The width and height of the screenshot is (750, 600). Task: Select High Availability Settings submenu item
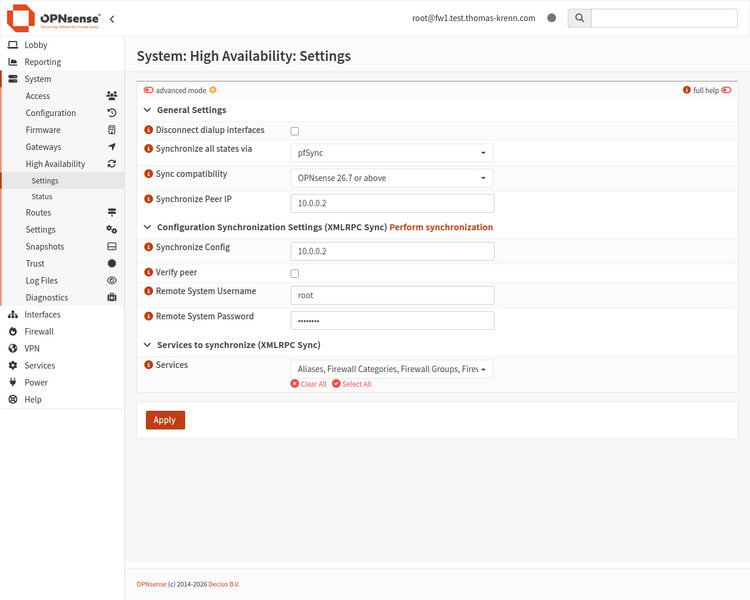pos(62,180)
